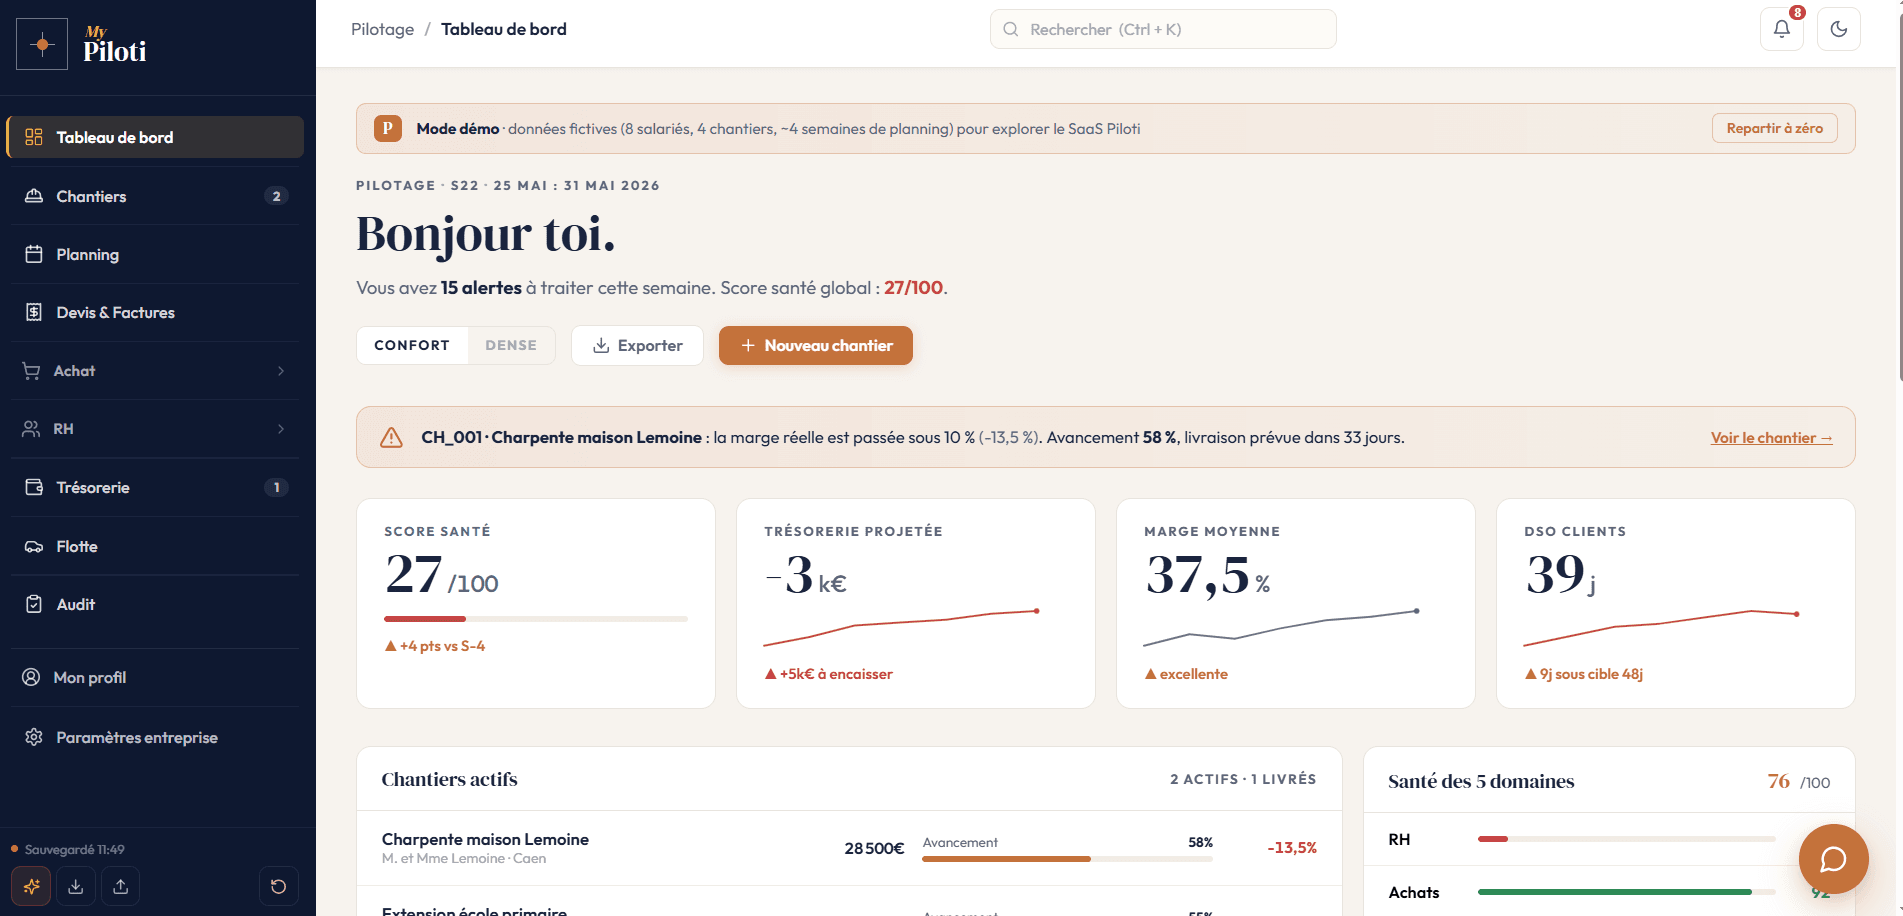
Task: Click the orange P badge in the demo banner
Action: click(388, 128)
